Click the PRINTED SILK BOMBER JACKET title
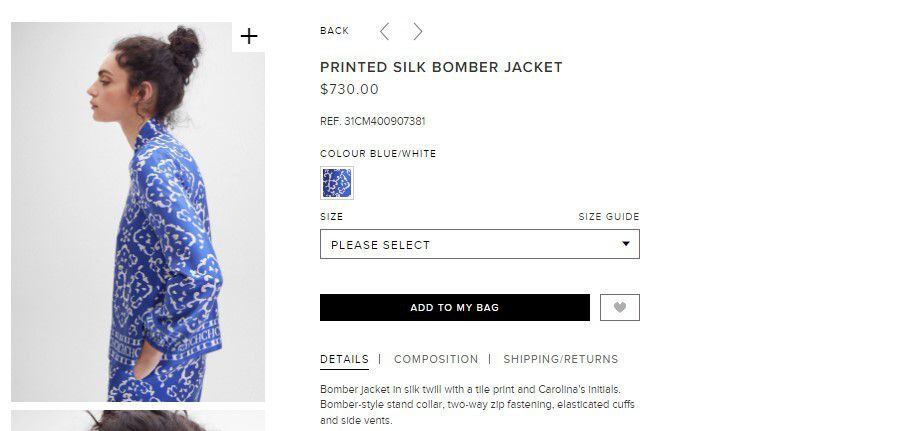This screenshot has width=901, height=431. pyautogui.click(x=441, y=68)
